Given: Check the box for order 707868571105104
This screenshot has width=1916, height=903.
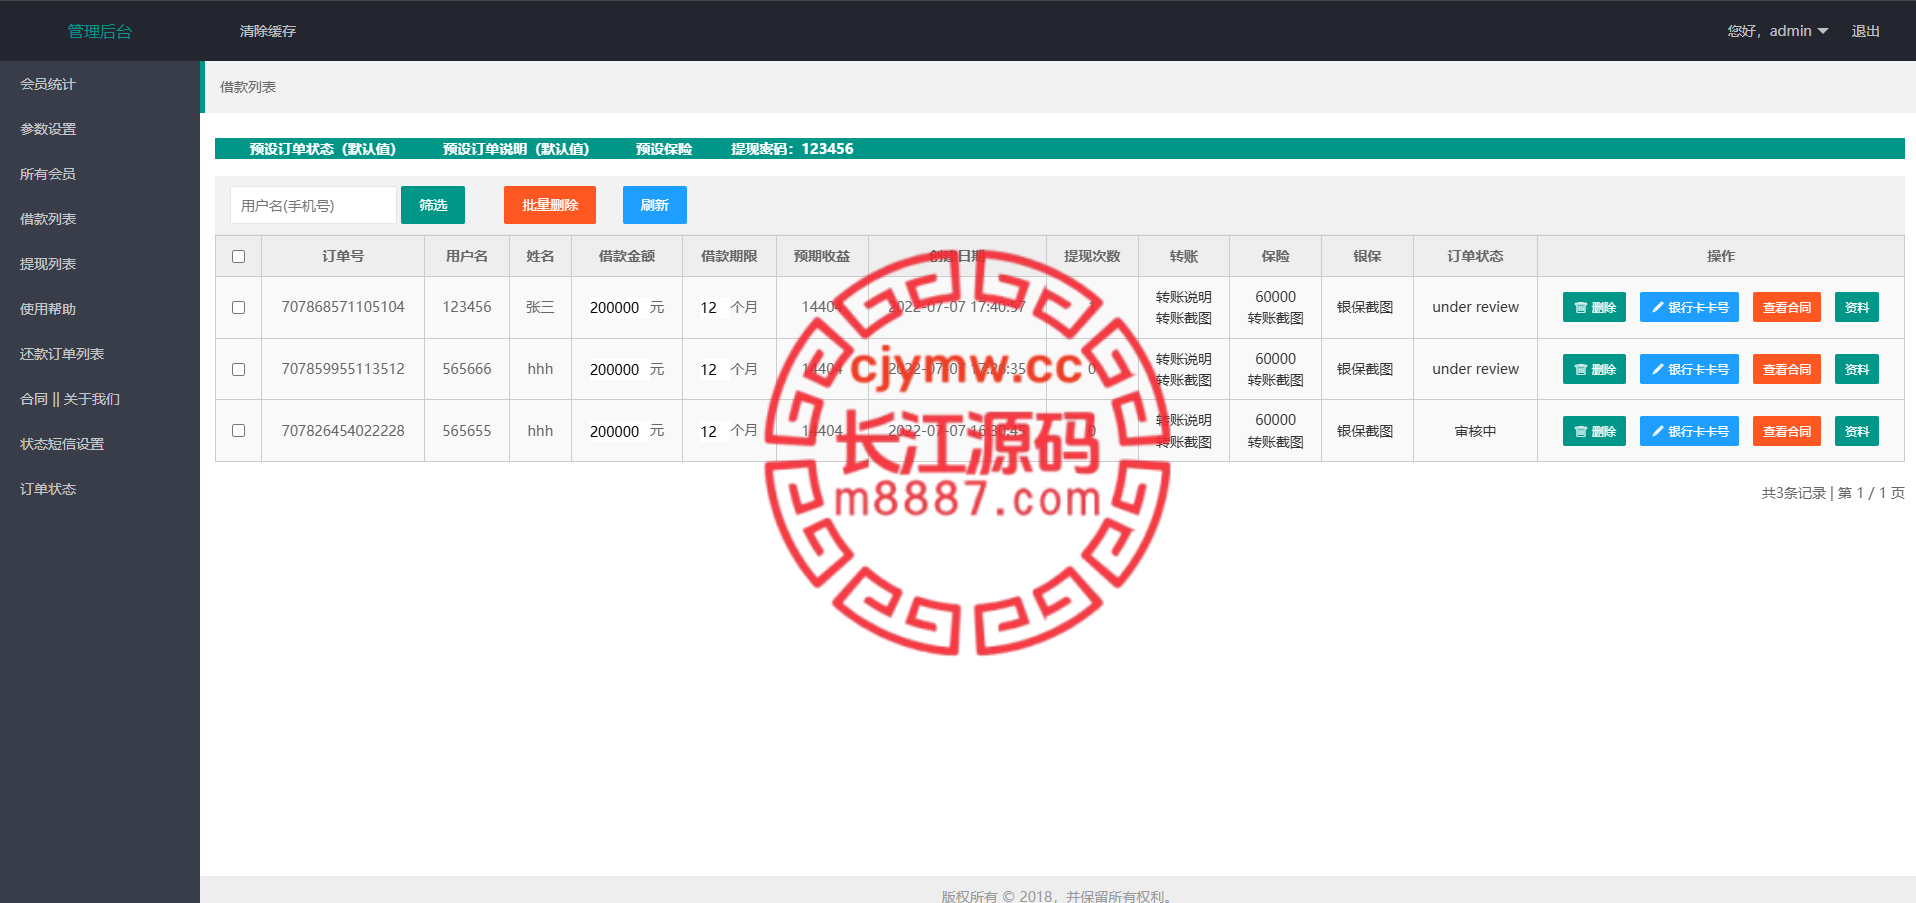Looking at the screenshot, I should [x=238, y=308].
